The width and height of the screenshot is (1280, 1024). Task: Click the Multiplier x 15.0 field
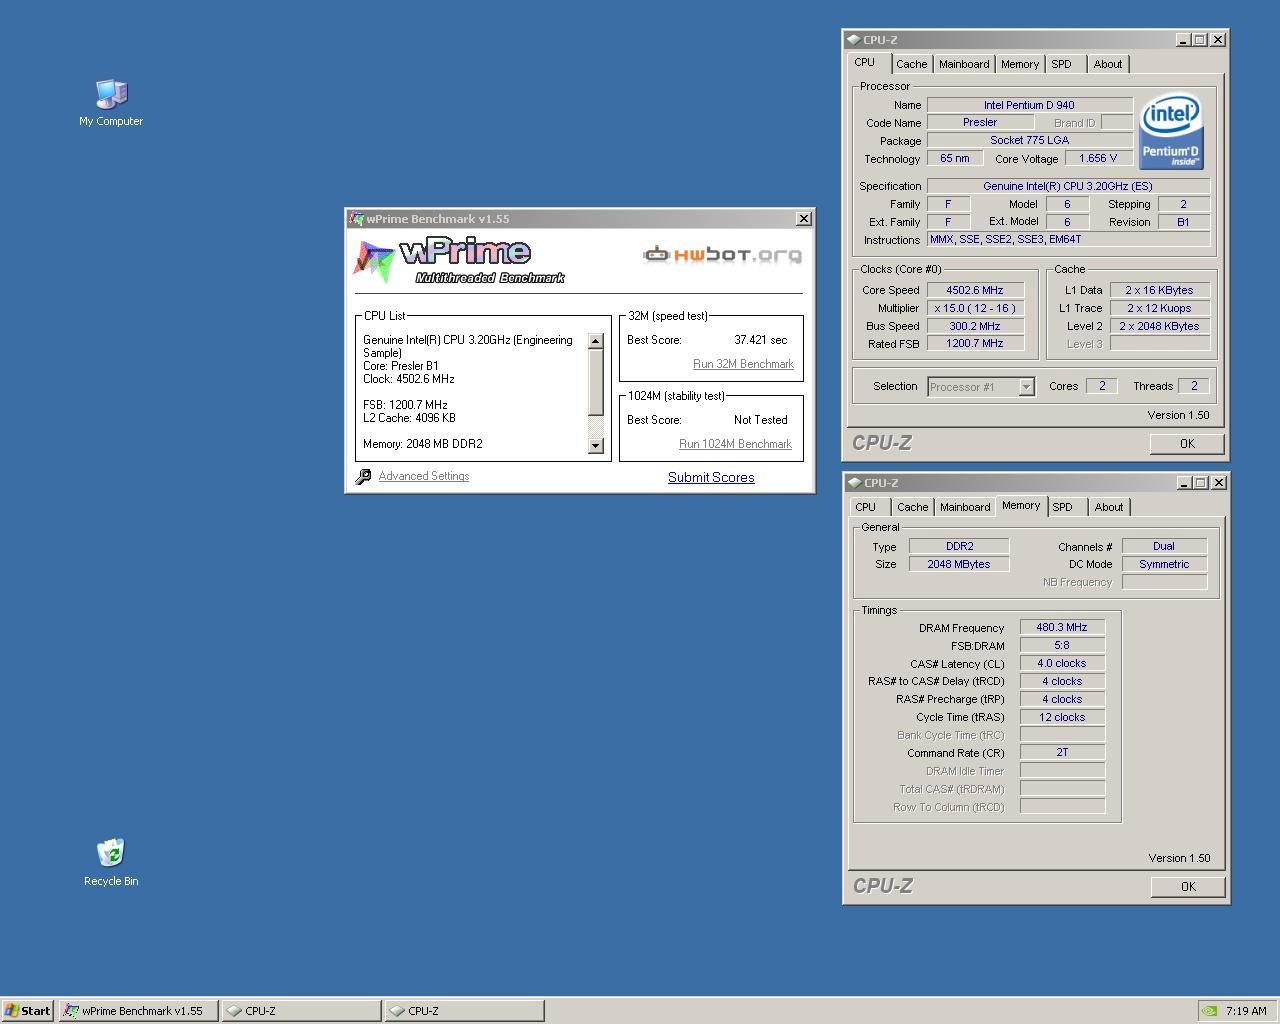click(975, 308)
